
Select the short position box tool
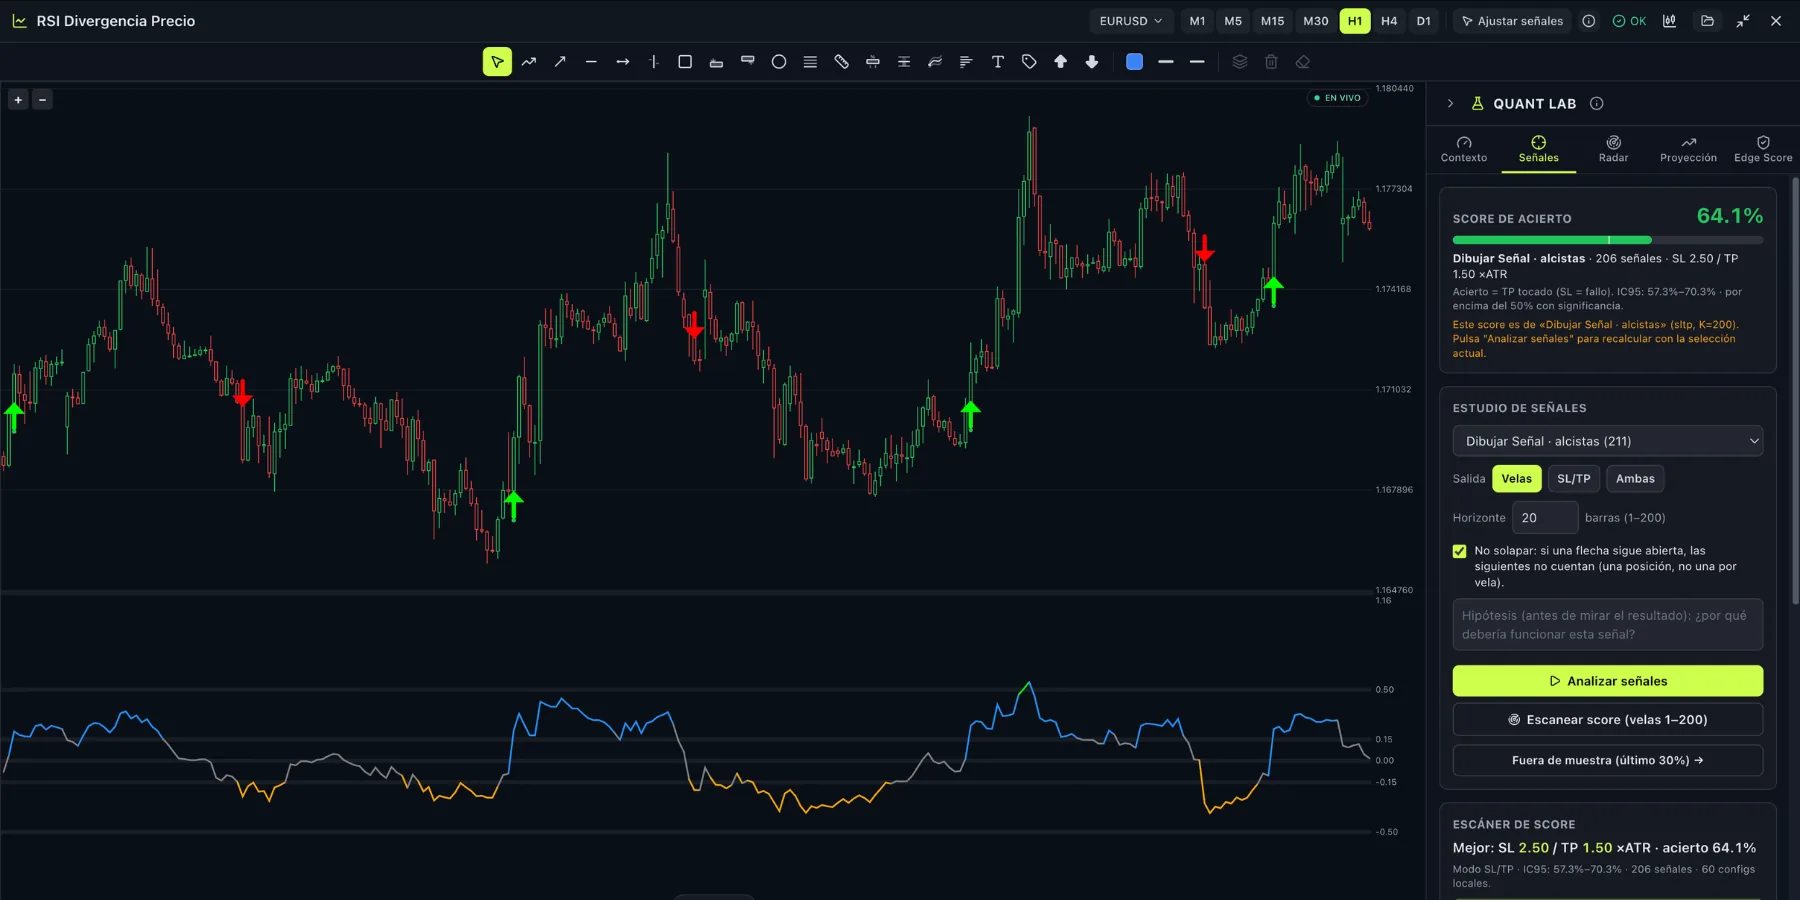(748, 62)
